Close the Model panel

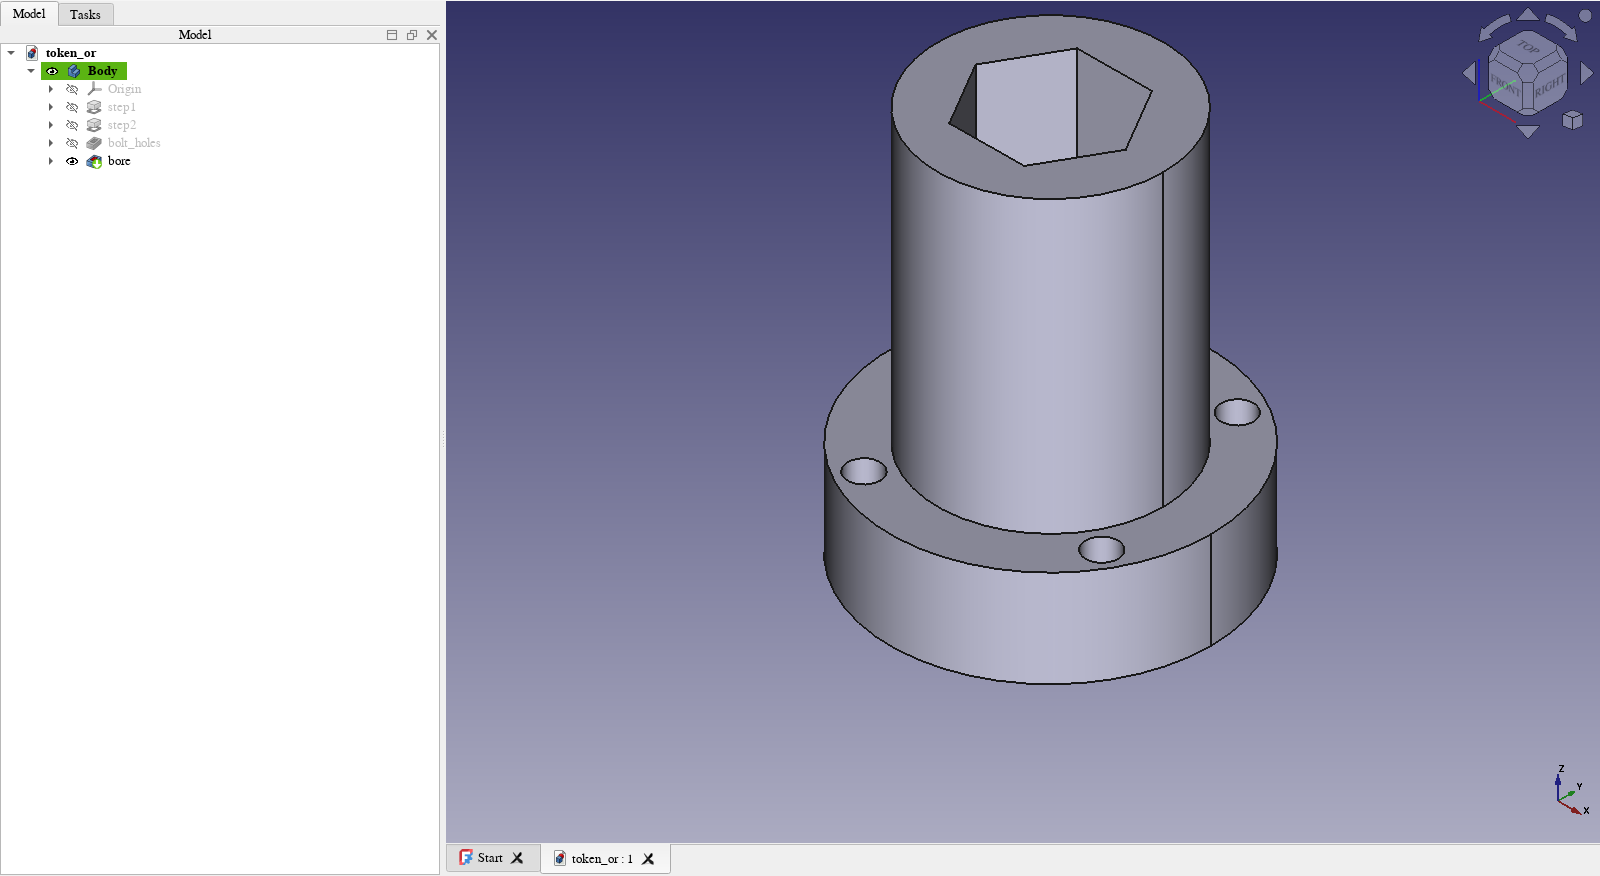coord(432,35)
